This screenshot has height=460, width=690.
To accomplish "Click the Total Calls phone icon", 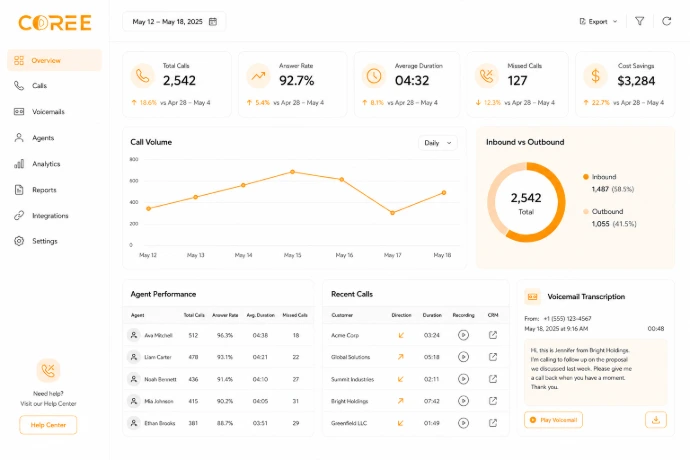I will (x=143, y=76).
